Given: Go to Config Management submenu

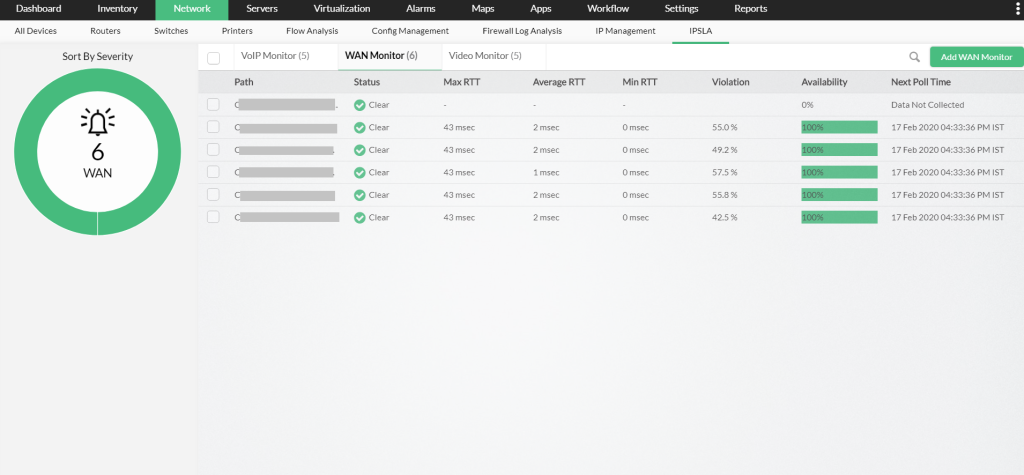Looking at the screenshot, I should coord(410,31).
